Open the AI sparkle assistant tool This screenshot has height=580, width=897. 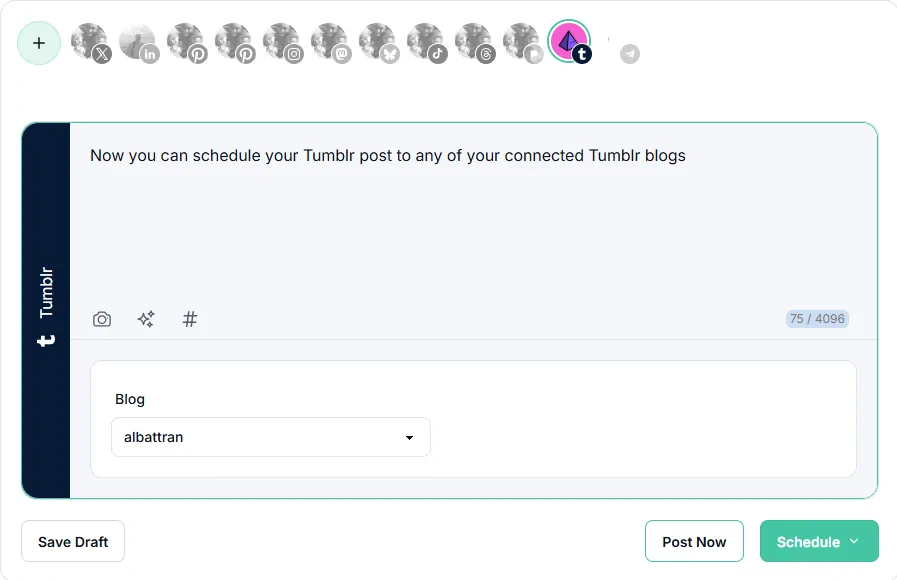coord(146,319)
